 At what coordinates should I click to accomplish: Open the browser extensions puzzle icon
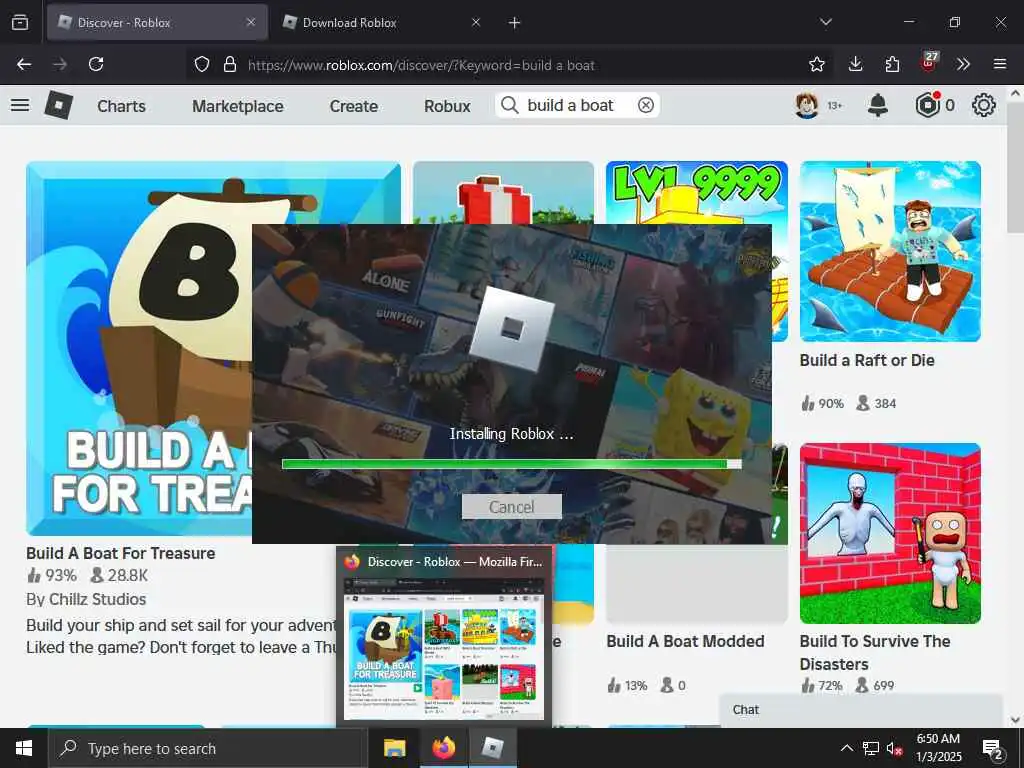tap(892, 64)
